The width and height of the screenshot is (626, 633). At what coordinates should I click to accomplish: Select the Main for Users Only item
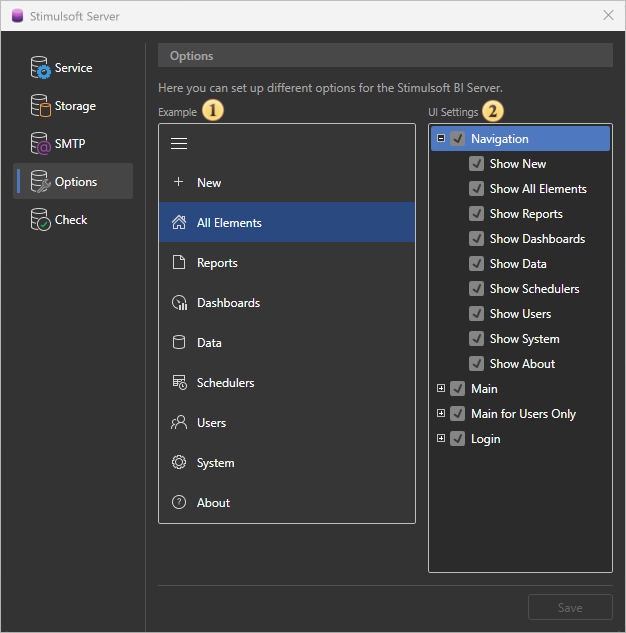(x=523, y=414)
